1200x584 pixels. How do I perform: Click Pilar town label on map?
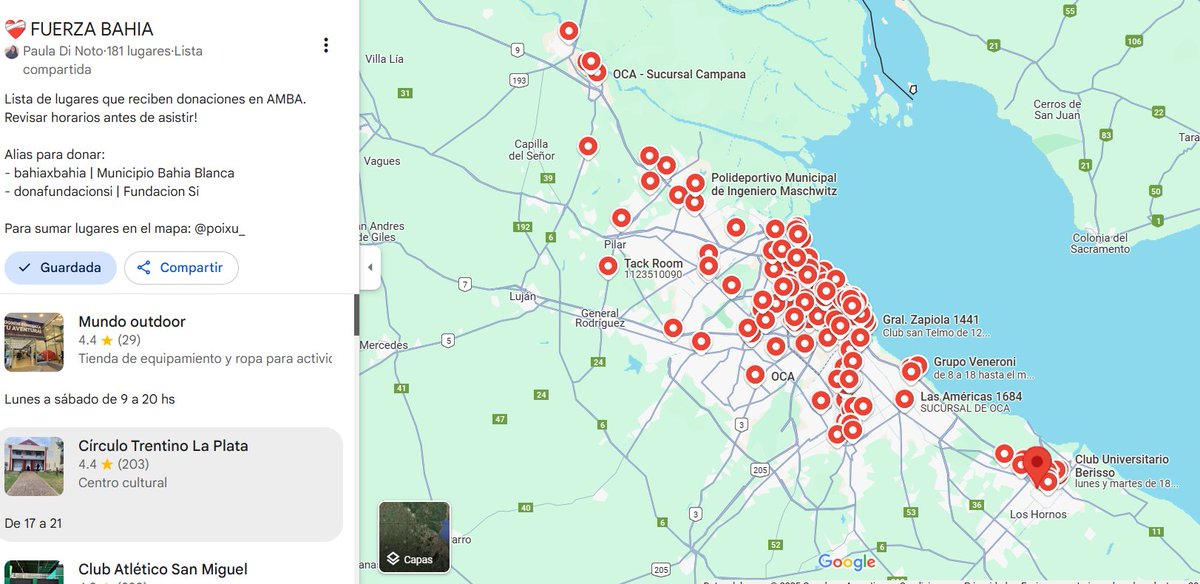pyautogui.click(x=615, y=244)
